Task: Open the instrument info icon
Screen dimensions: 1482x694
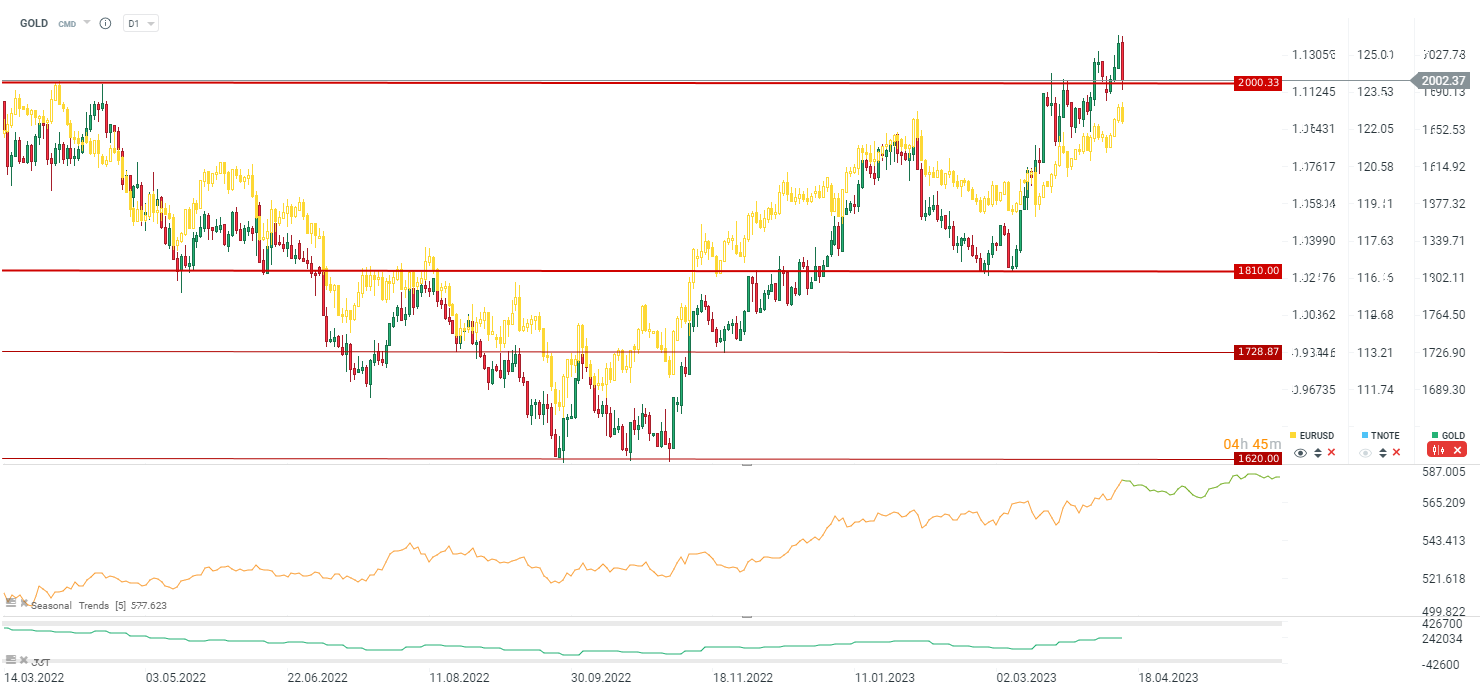Action: tap(105, 22)
